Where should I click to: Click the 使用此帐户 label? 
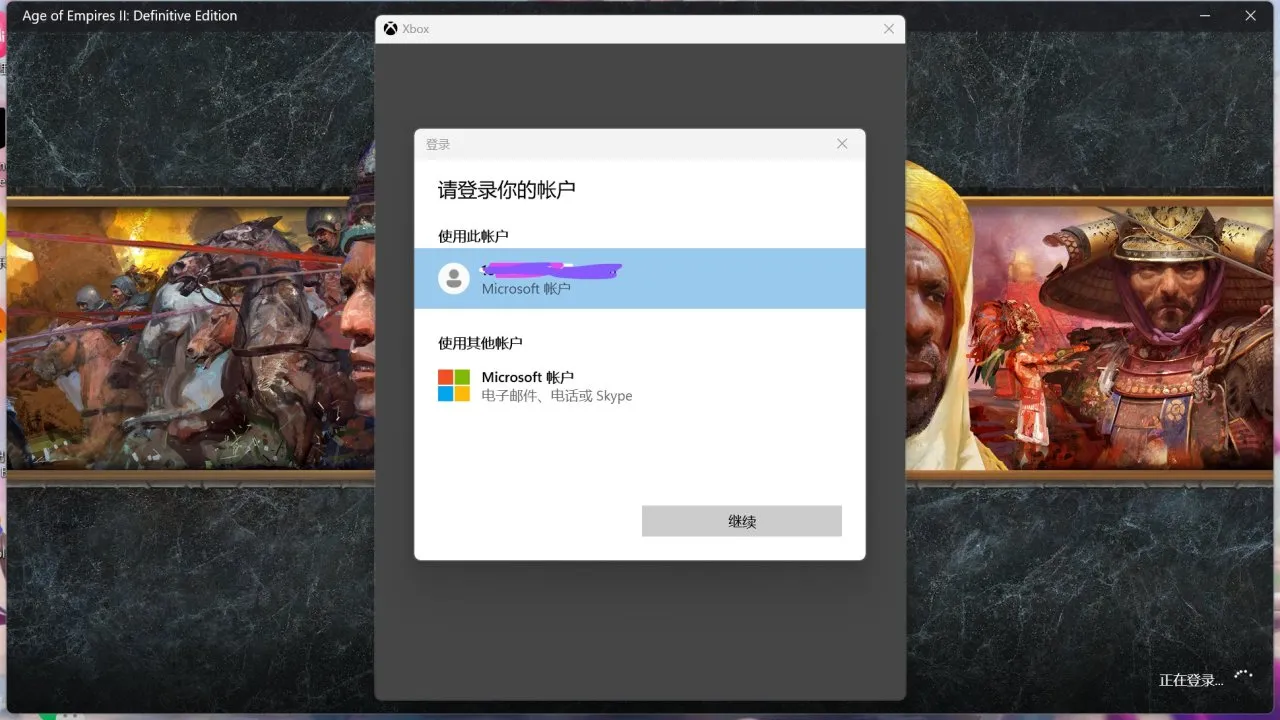(x=473, y=236)
